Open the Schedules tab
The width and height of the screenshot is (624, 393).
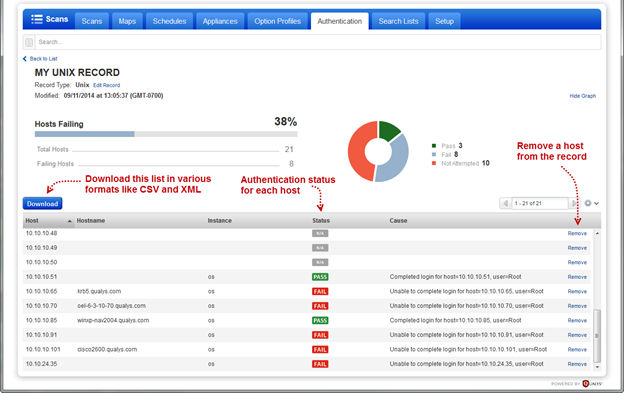tap(170, 21)
